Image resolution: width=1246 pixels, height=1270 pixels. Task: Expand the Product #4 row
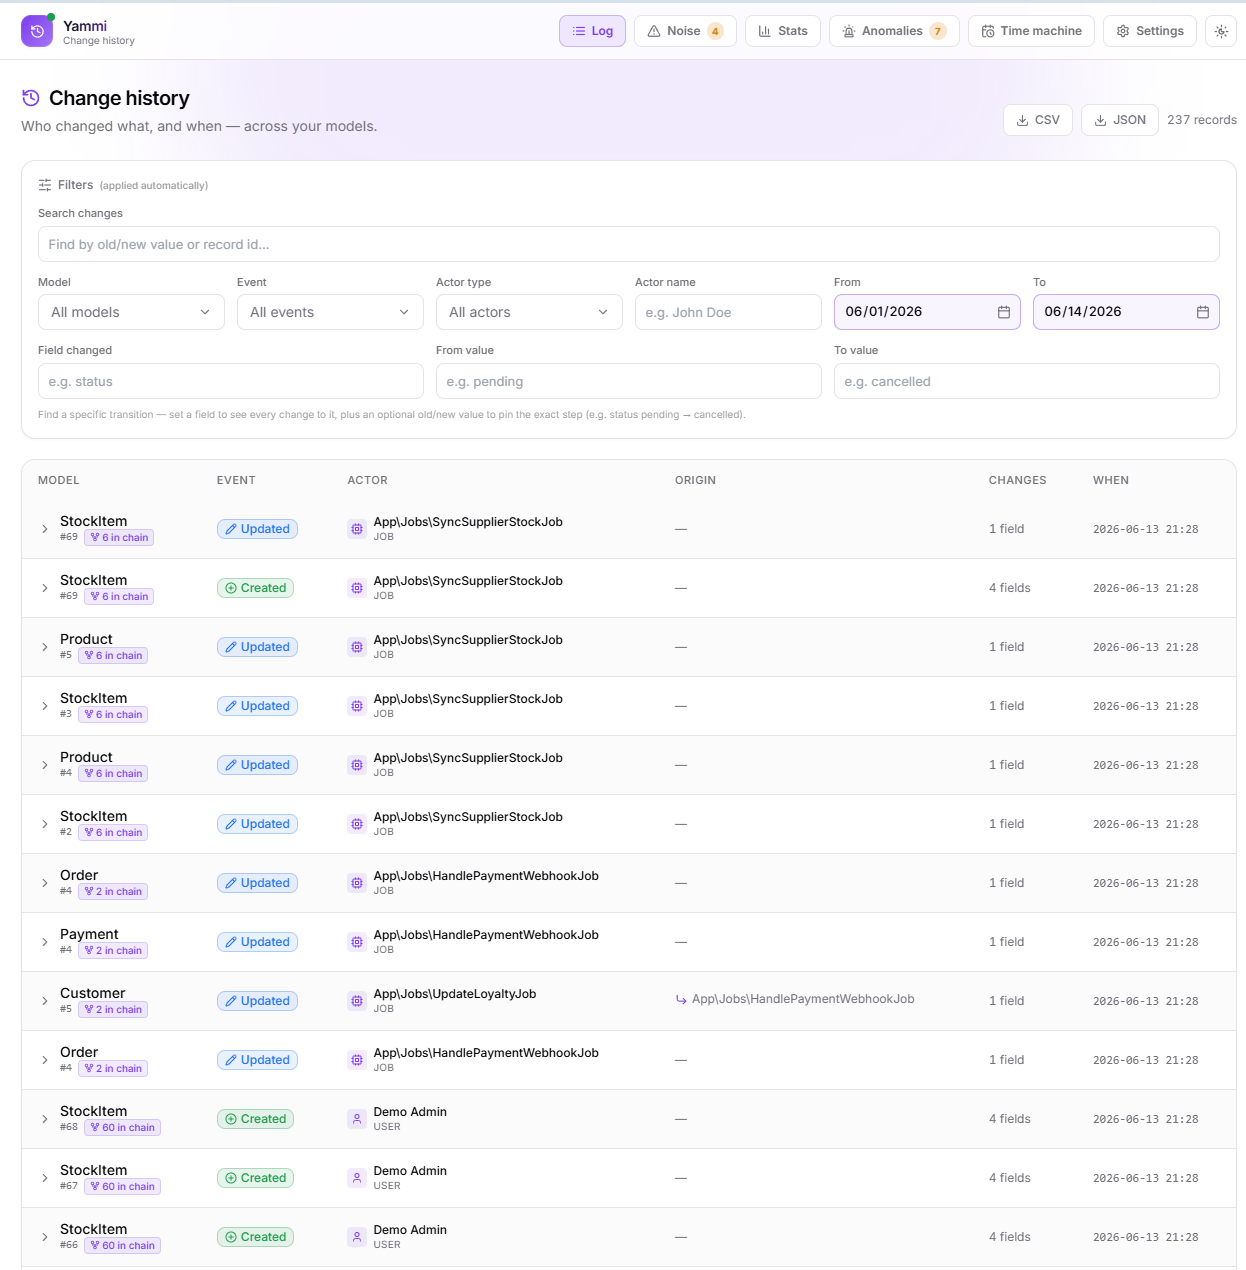(45, 765)
